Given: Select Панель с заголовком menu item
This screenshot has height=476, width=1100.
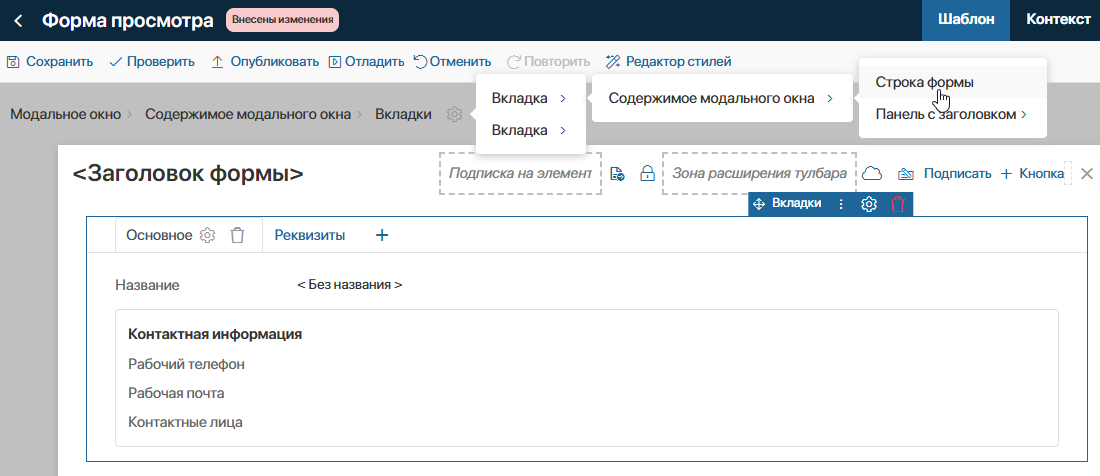Looking at the screenshot, I should [953, 114].
